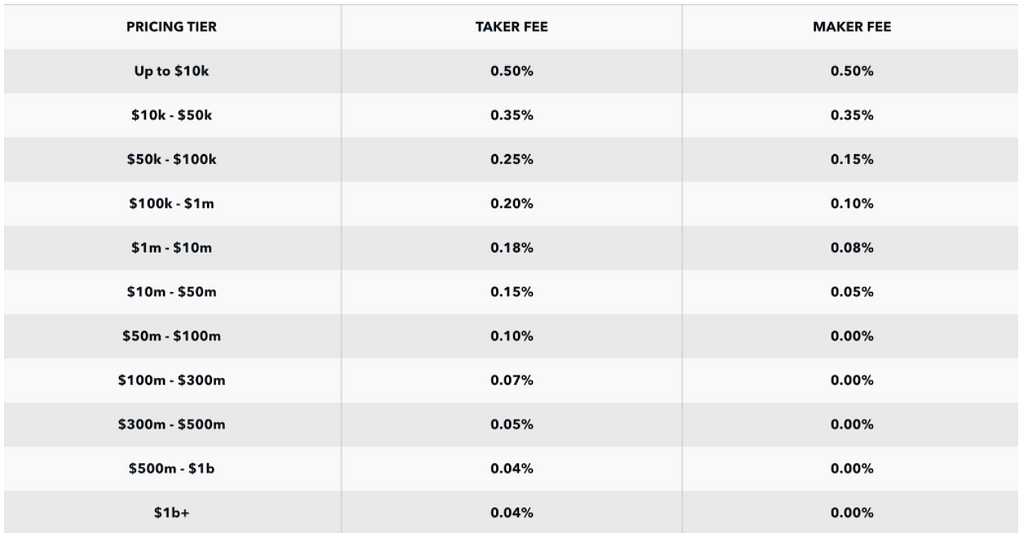
Task: Select the '$300m - $500m' tier label
Action: tap(171, 424)
